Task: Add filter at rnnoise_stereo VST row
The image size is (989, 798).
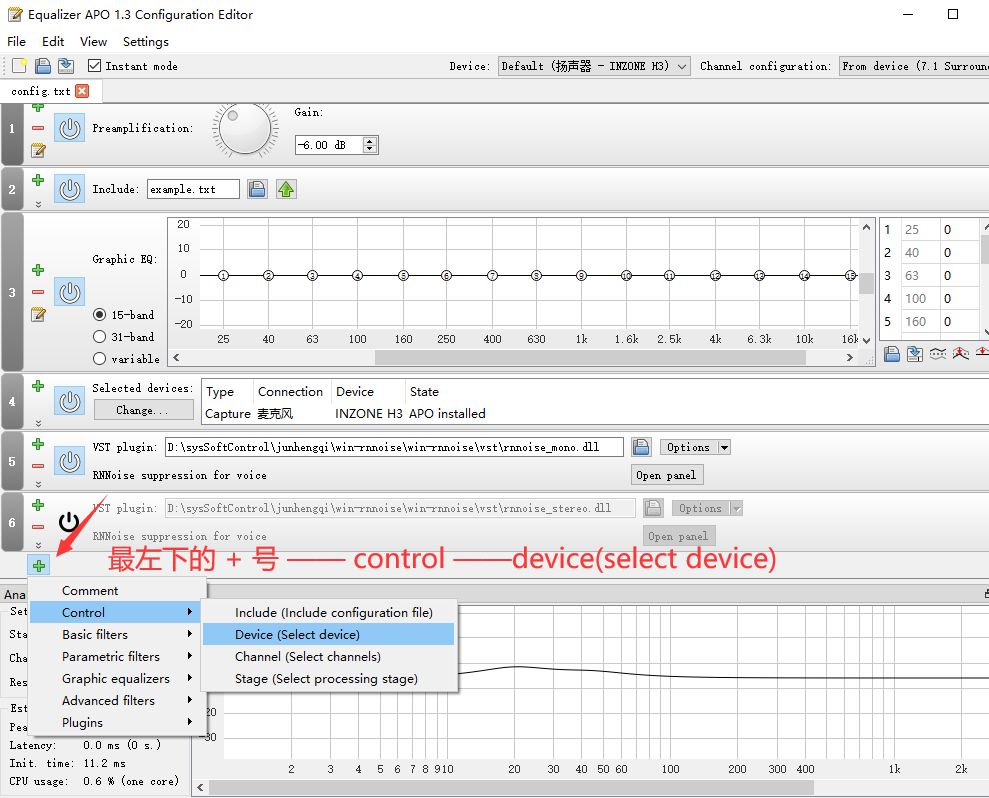Action: [x=38, y=505]
